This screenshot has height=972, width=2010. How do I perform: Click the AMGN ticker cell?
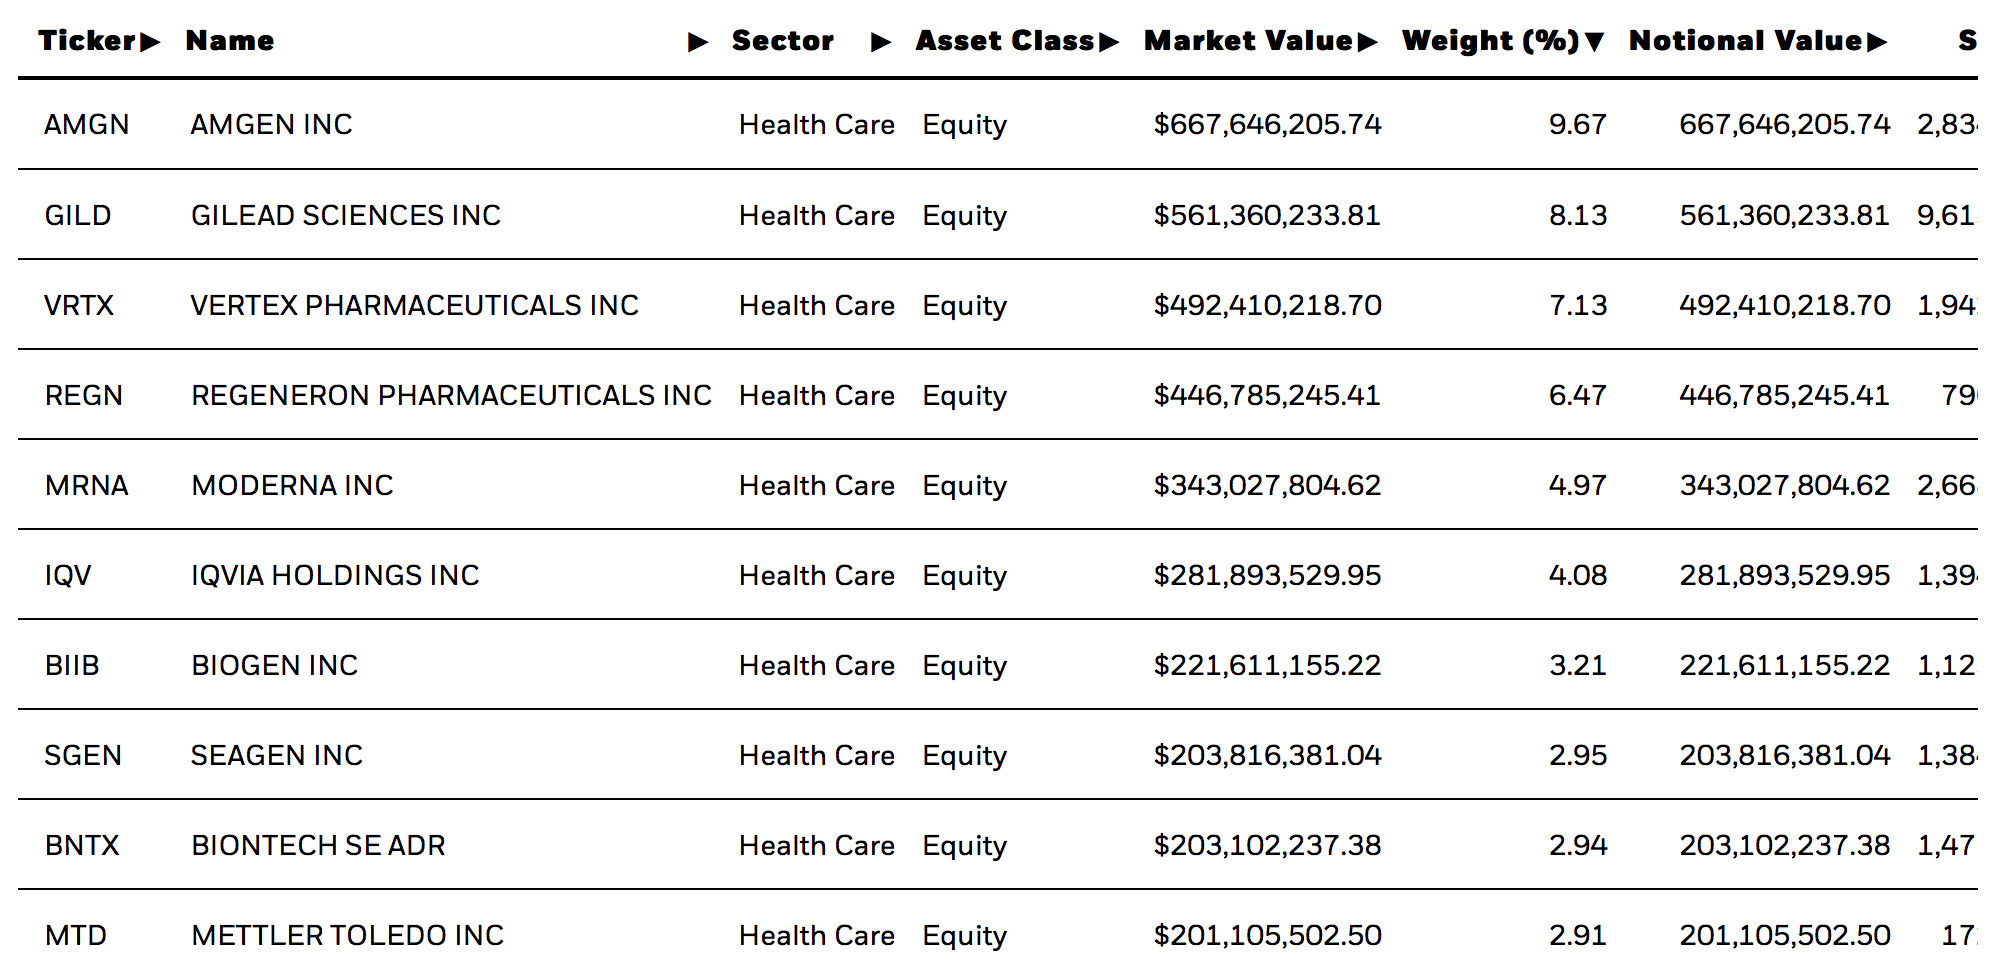[x=87, y=125]
